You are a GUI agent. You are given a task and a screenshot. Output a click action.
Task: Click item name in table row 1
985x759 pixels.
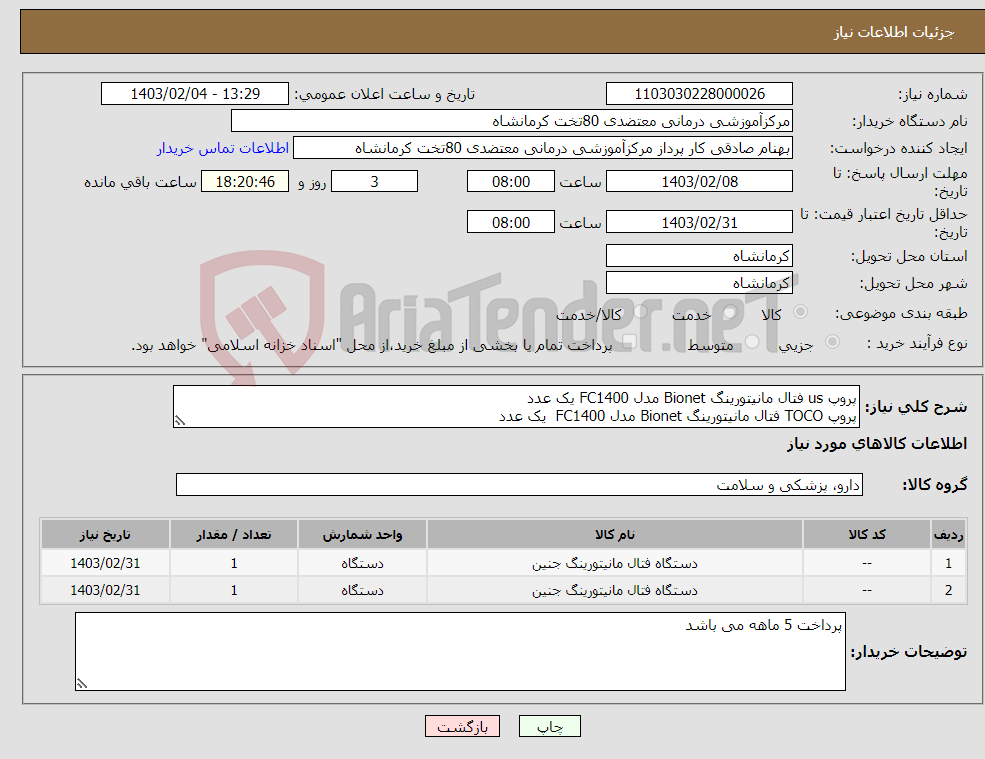coord(614,563)
